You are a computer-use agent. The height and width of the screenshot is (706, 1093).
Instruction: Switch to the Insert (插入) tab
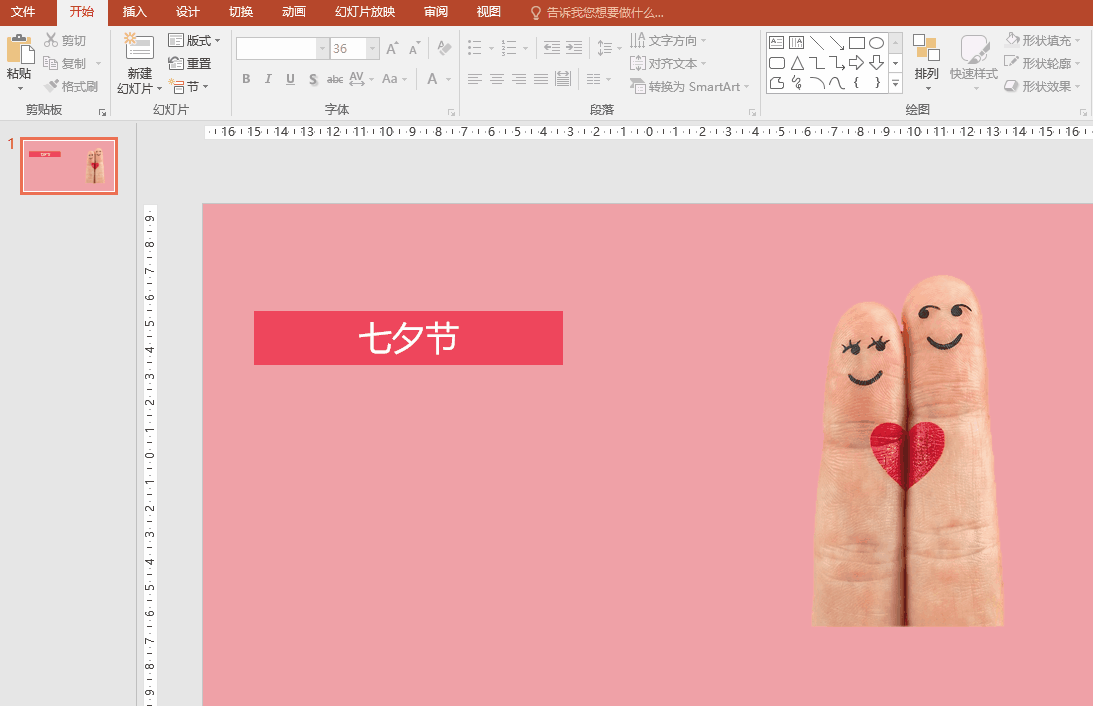(134, 12)
